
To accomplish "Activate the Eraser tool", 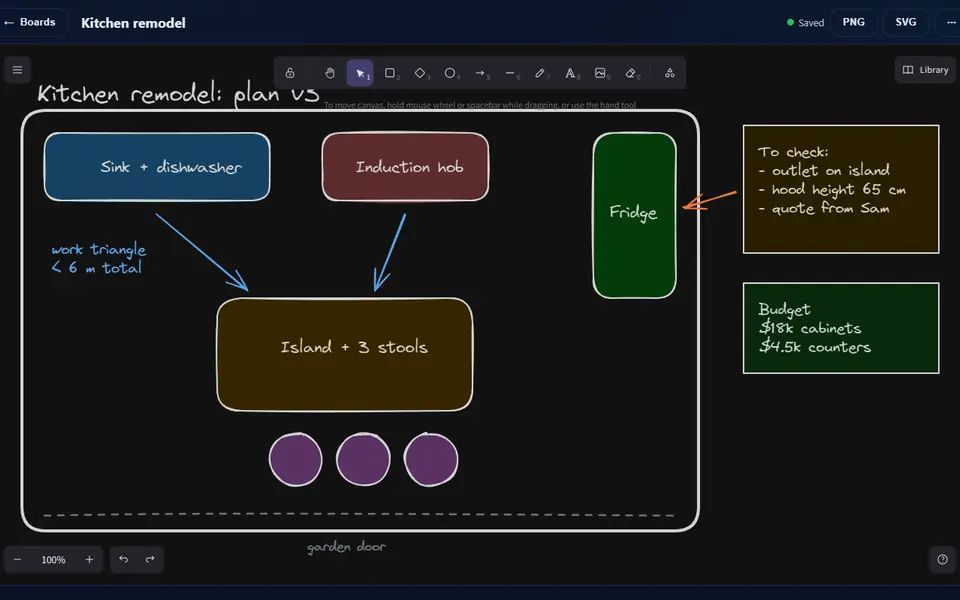I will 631,73.
